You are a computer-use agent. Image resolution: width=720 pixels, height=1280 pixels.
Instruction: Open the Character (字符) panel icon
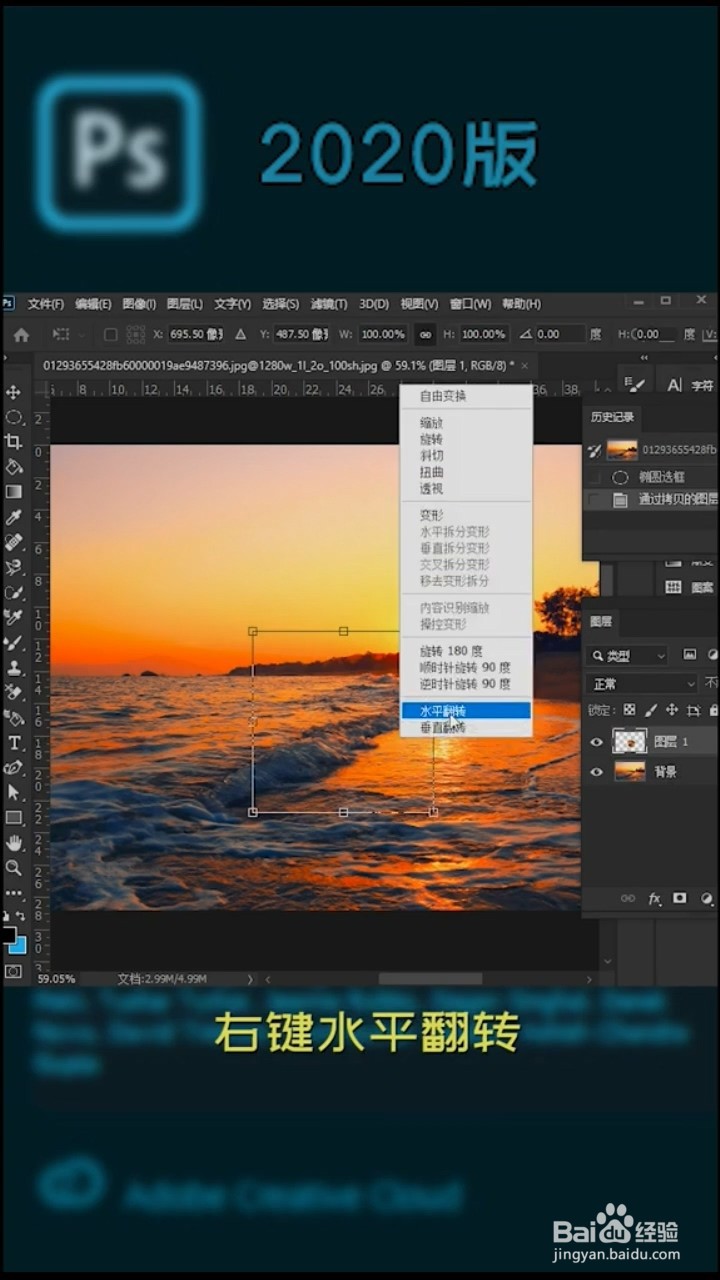(x=674, y=384)
